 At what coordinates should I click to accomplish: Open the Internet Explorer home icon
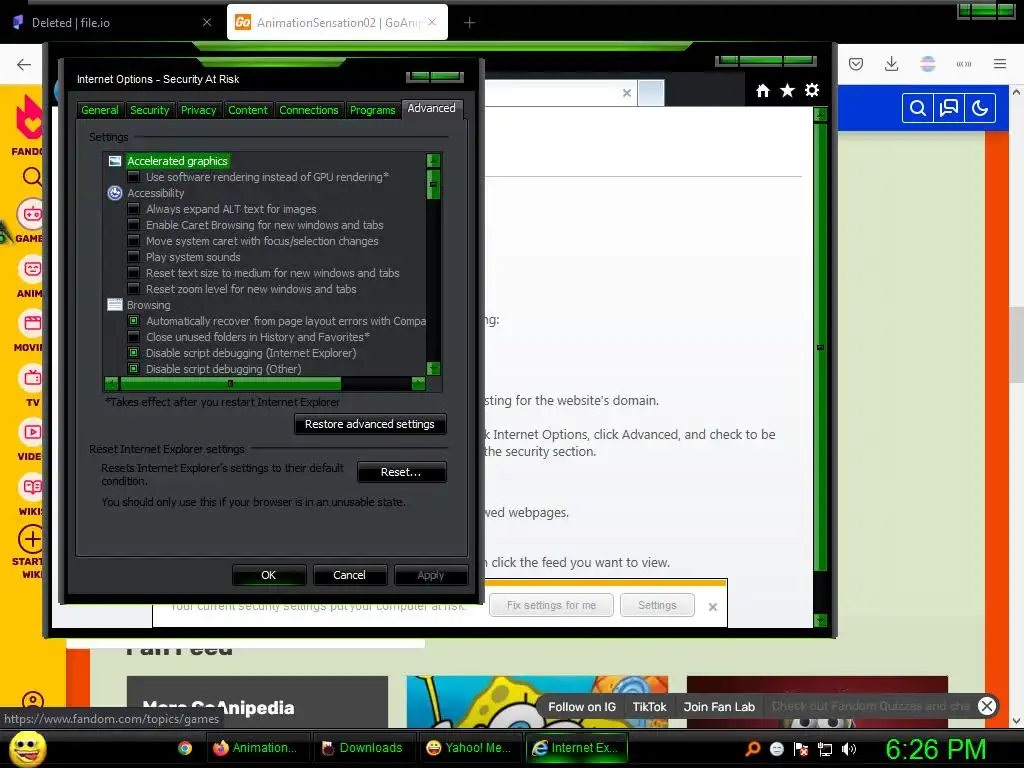763,91
